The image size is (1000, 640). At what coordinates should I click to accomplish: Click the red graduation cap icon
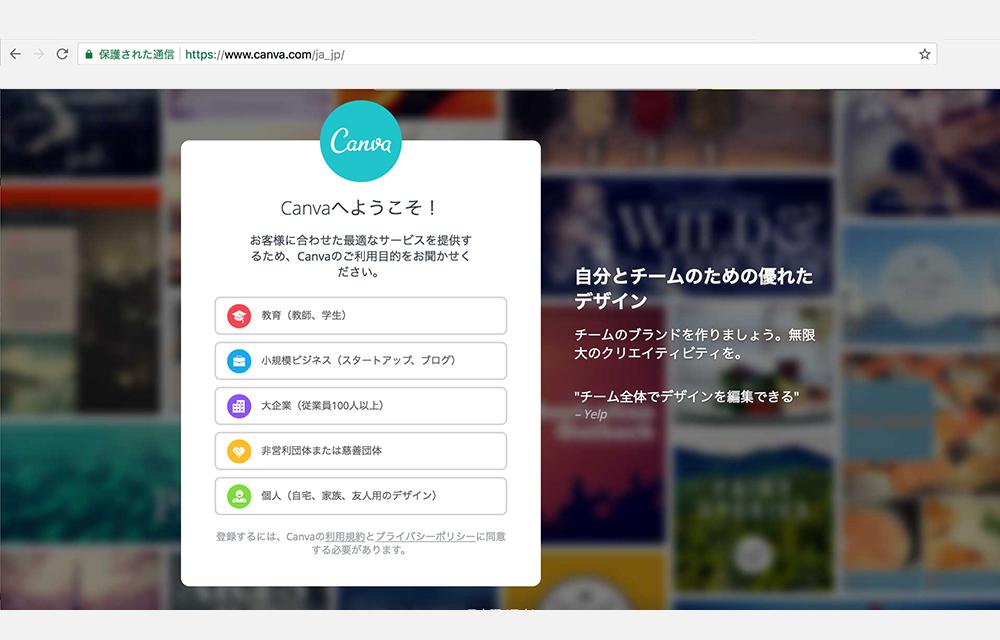click(239, 316)
